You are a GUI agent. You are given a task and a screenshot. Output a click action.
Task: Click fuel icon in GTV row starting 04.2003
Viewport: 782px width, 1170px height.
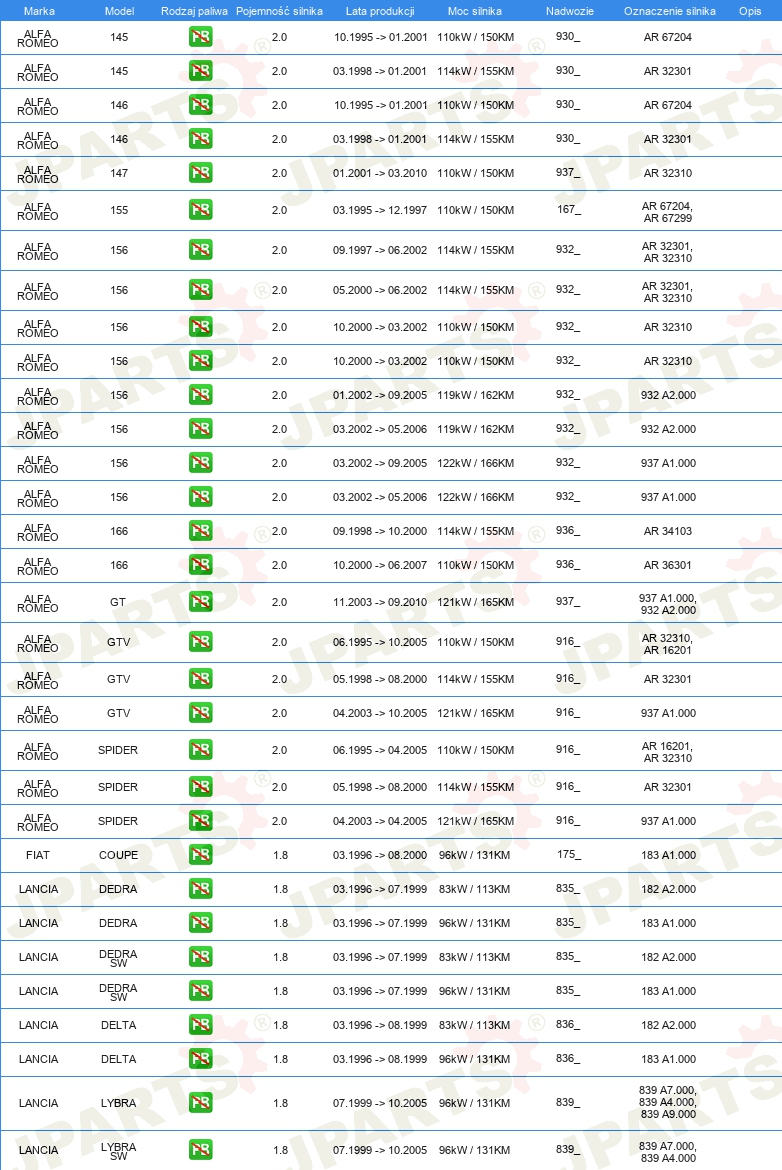[x=201, y=713]
